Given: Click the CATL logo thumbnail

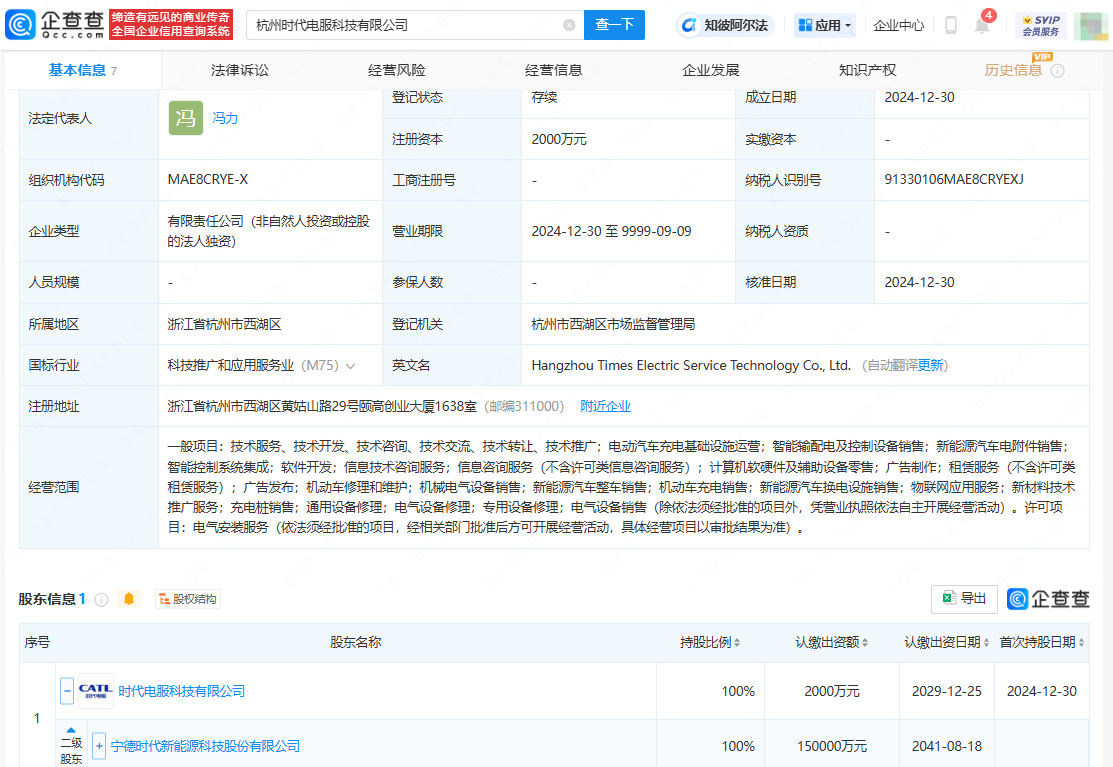Looking at the screenshot, I should pos(96,691).
